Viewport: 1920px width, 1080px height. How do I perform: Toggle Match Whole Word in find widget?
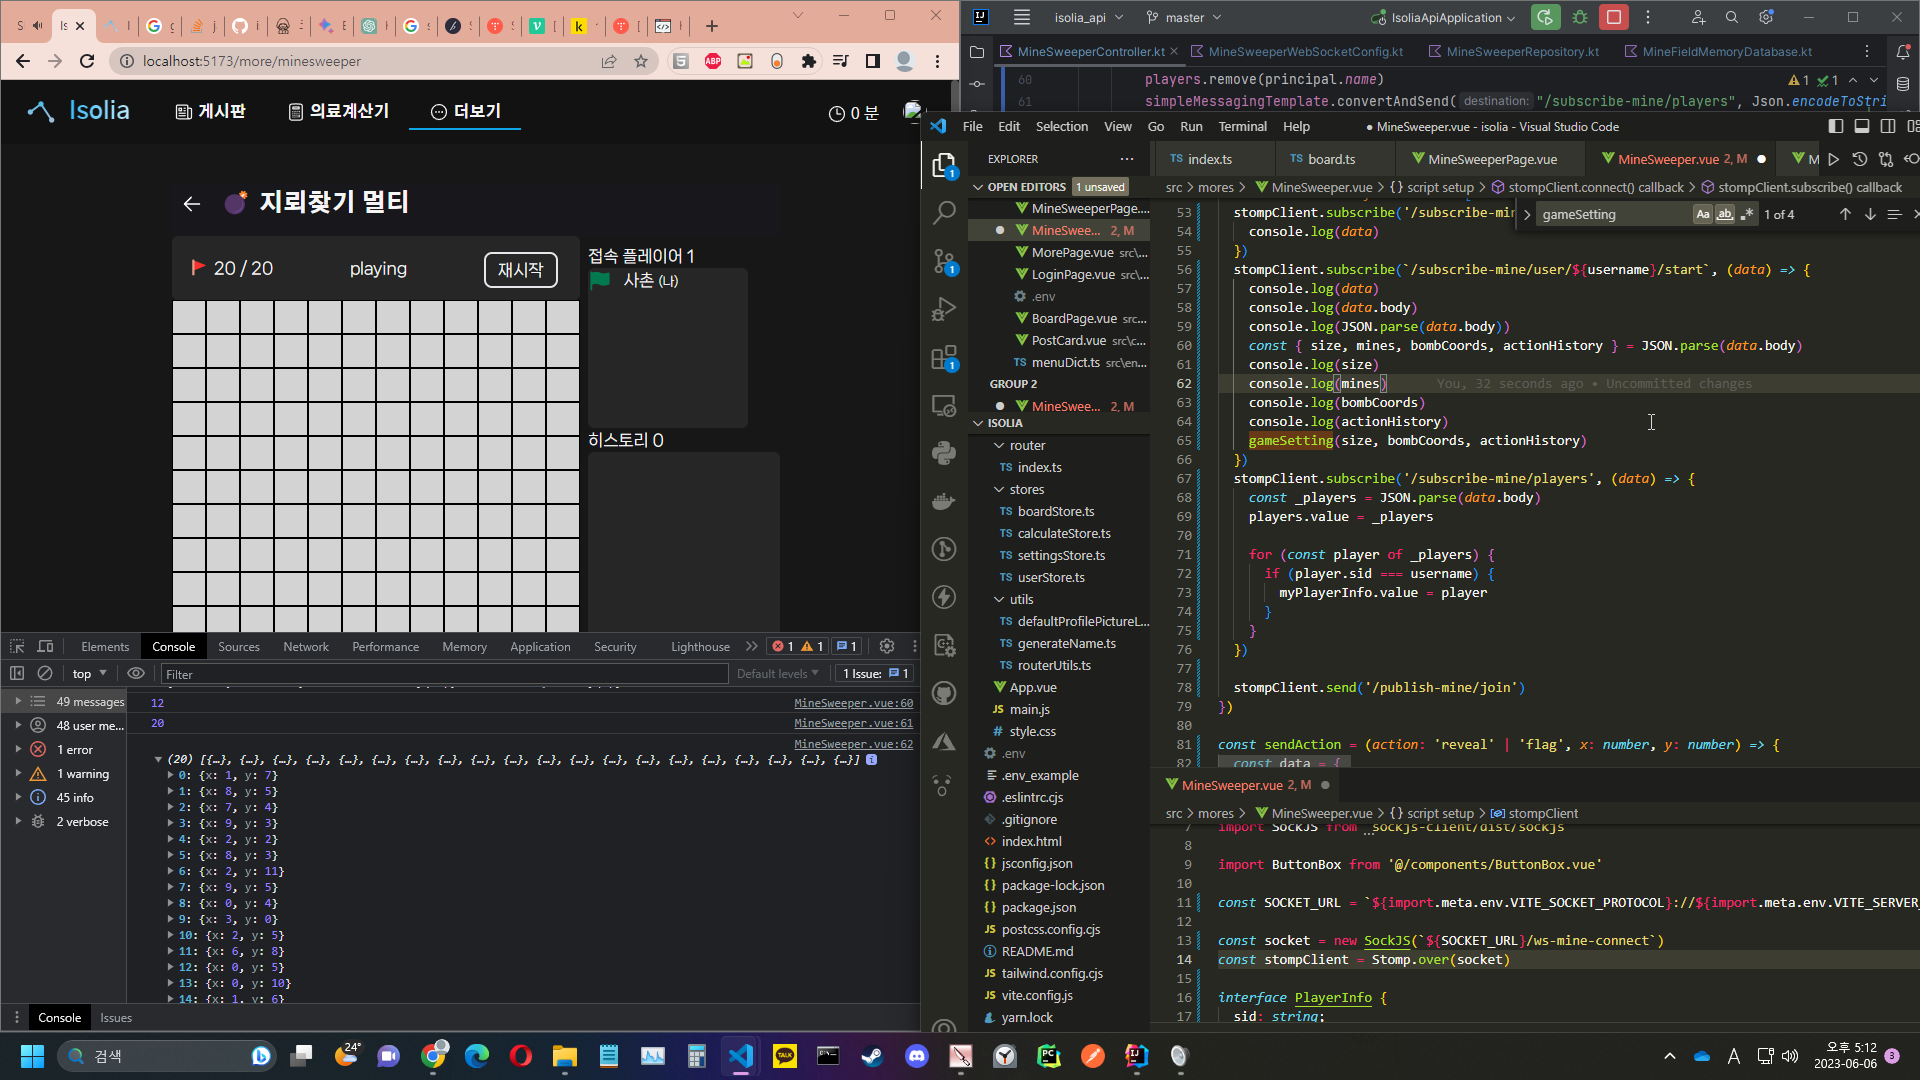click(x=1725, y=214)
